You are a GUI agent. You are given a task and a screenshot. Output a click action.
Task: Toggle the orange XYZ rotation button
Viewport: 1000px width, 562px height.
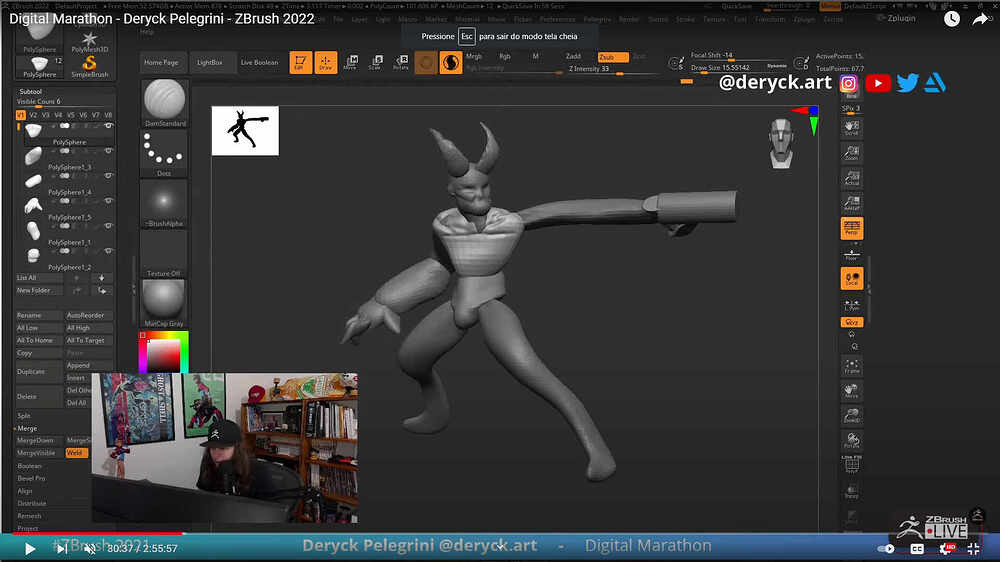coord(851,322)
